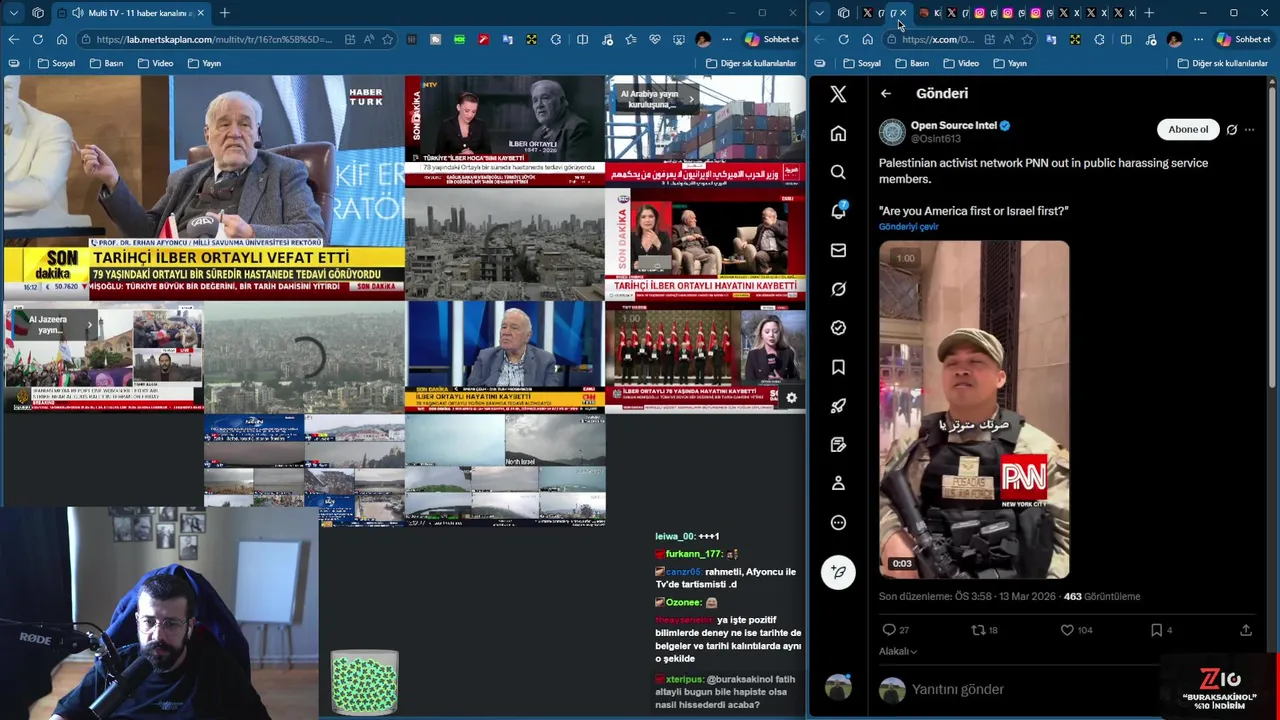
Task: Open Profile icon in X sidebar
Action: point(838,483)
